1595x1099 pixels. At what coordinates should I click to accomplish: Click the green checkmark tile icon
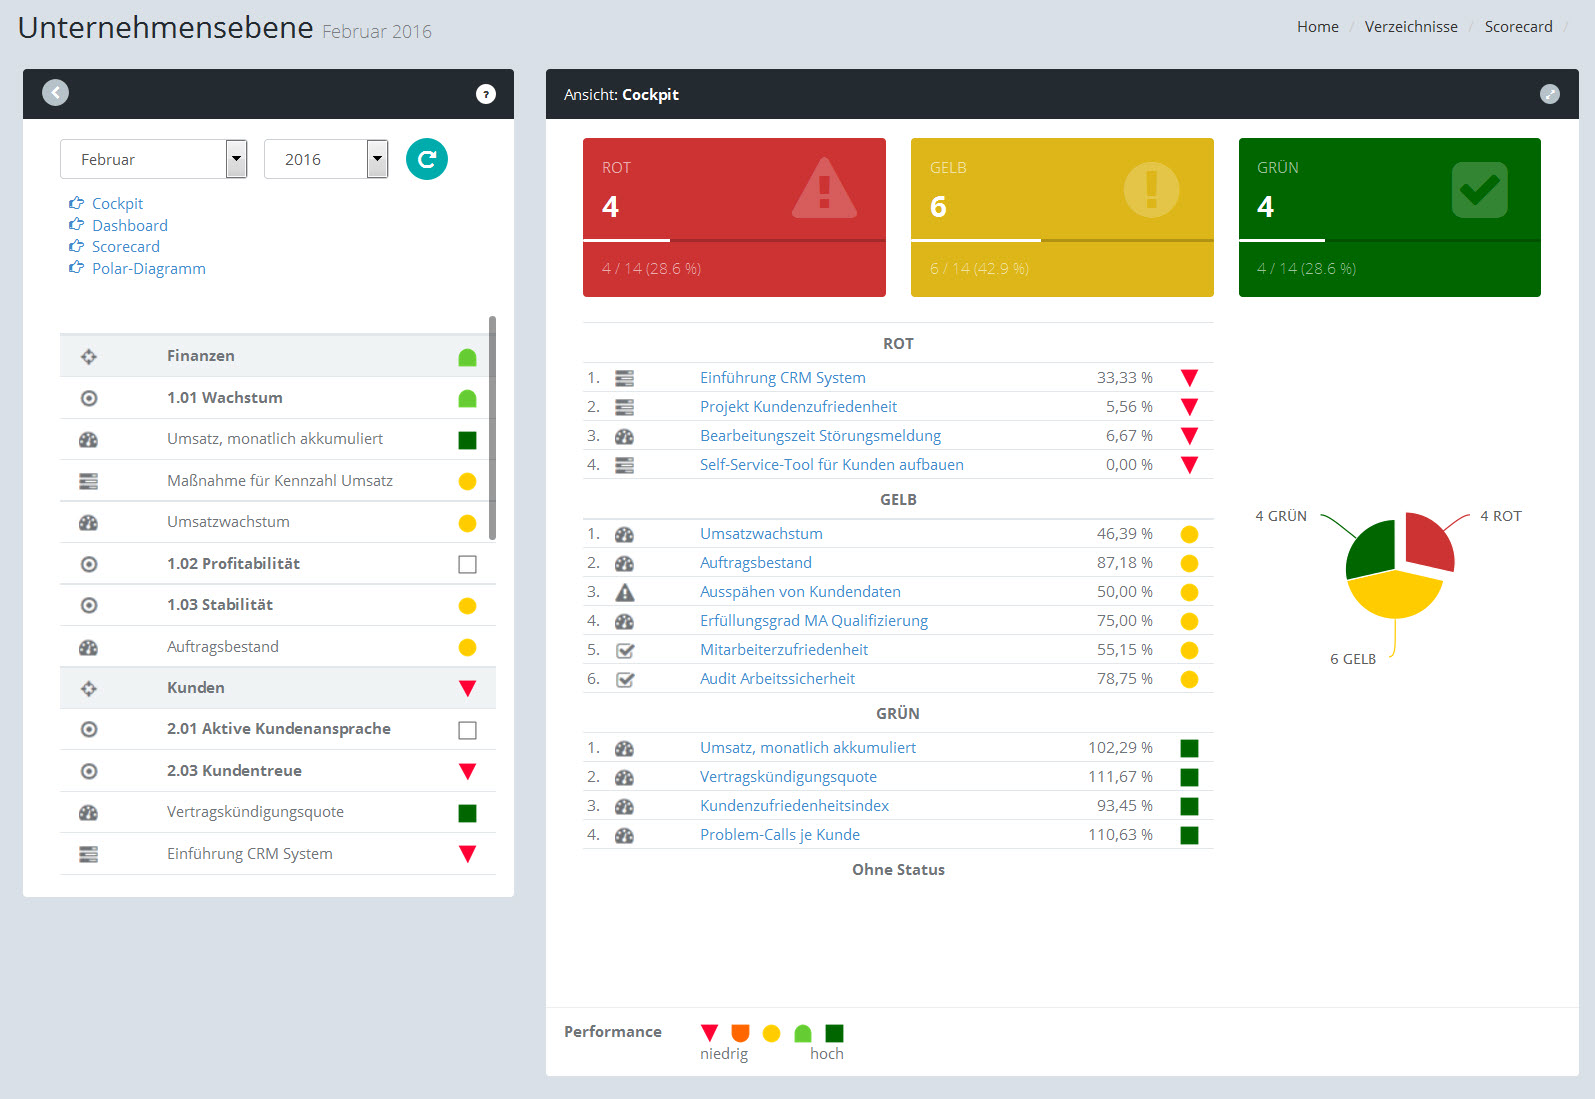click(x=1479, y=190)
